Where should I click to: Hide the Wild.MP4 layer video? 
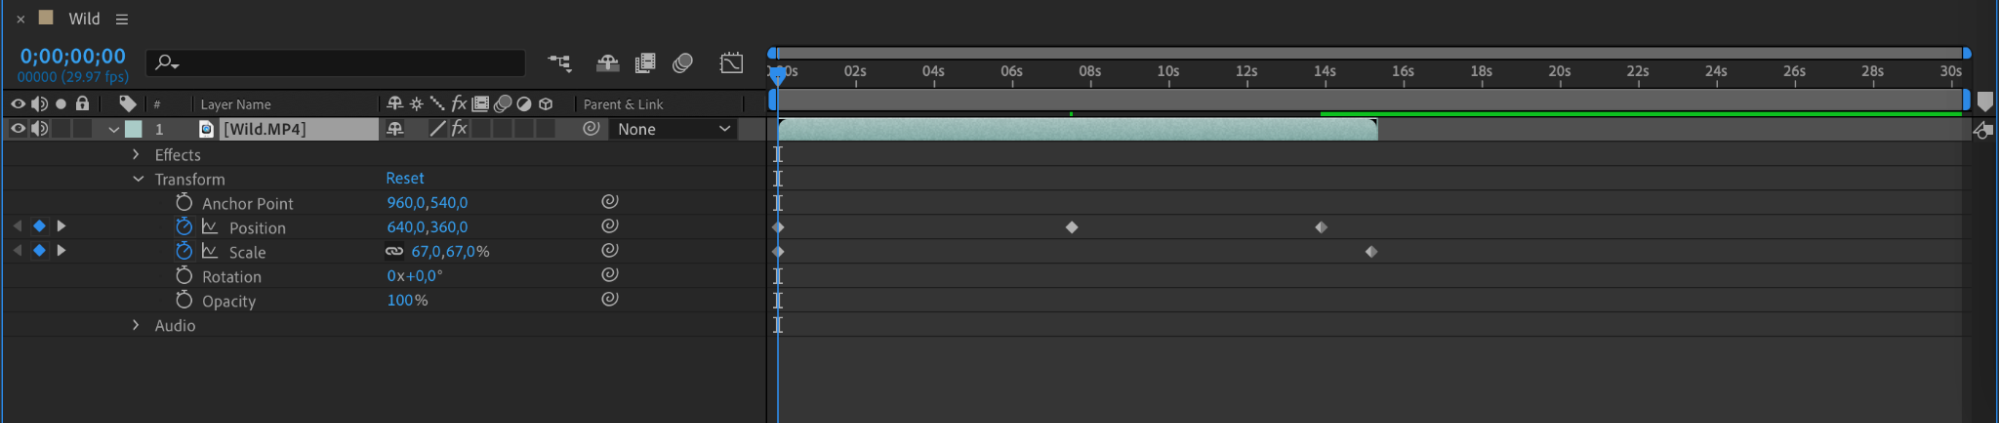click(17, 129)
